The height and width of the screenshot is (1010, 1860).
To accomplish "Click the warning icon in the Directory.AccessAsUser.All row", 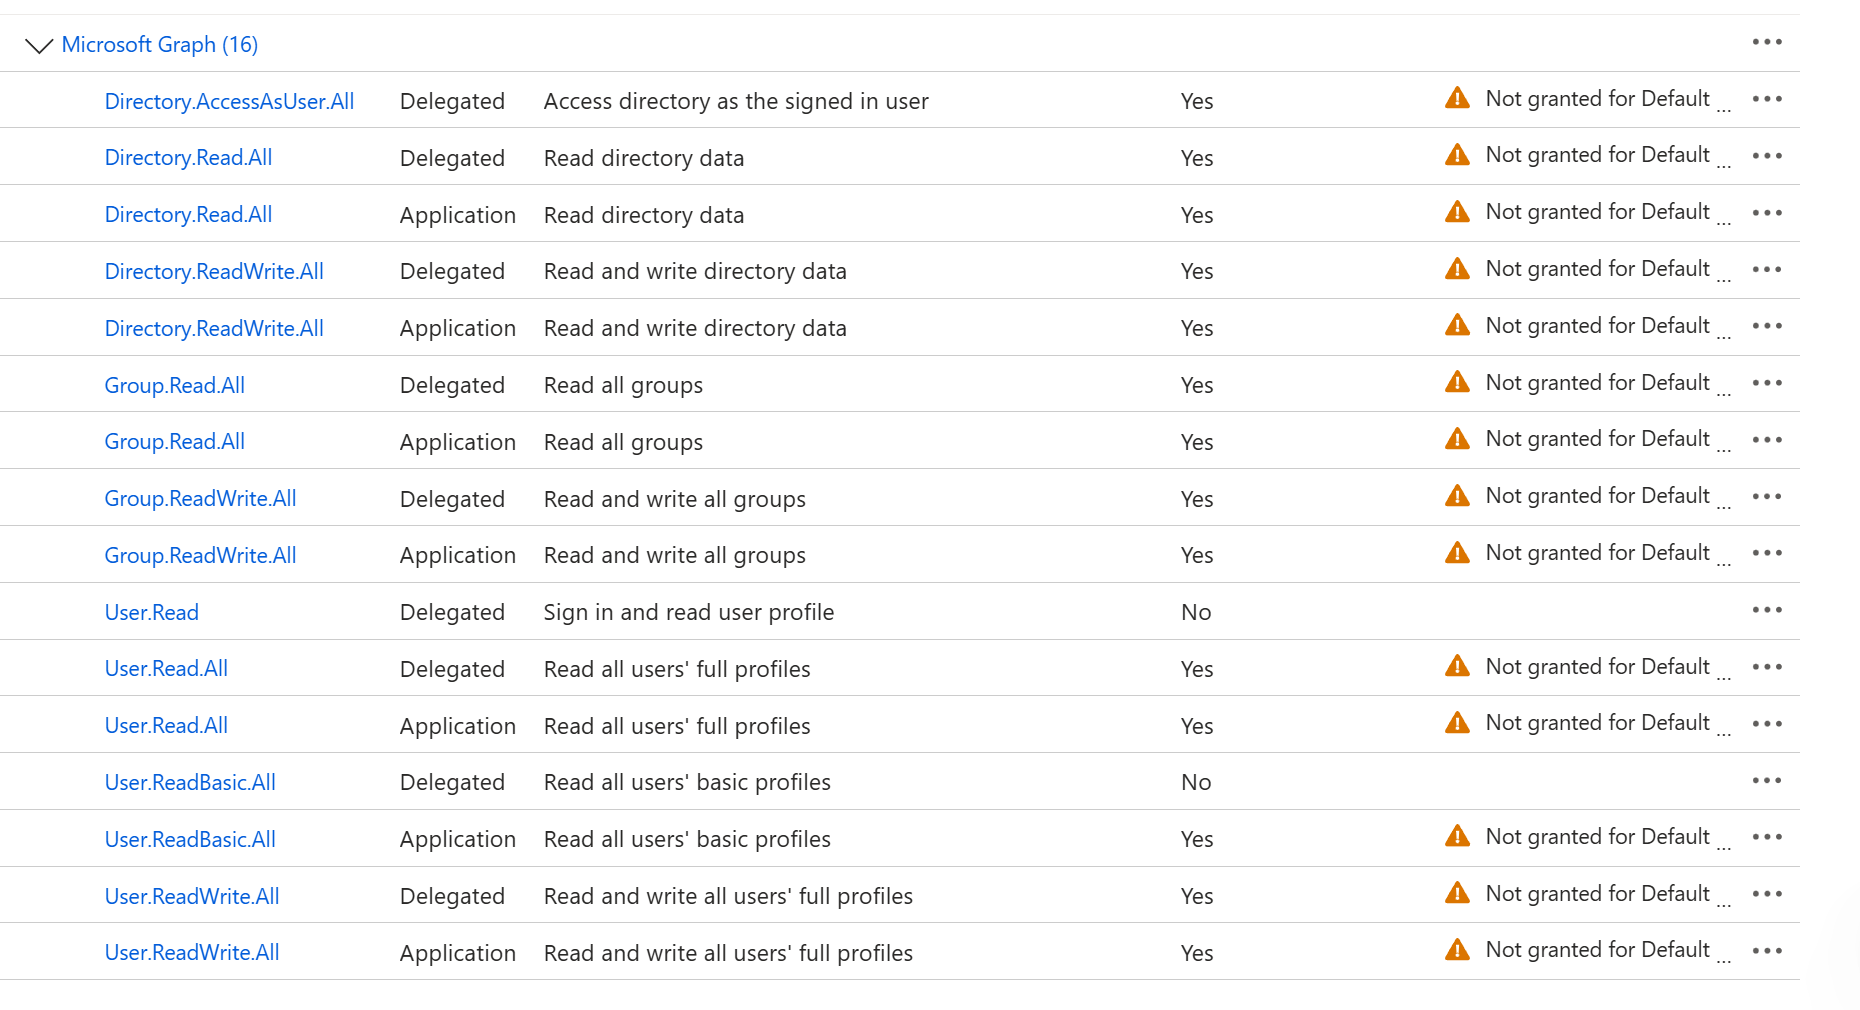I will 1457,98.
